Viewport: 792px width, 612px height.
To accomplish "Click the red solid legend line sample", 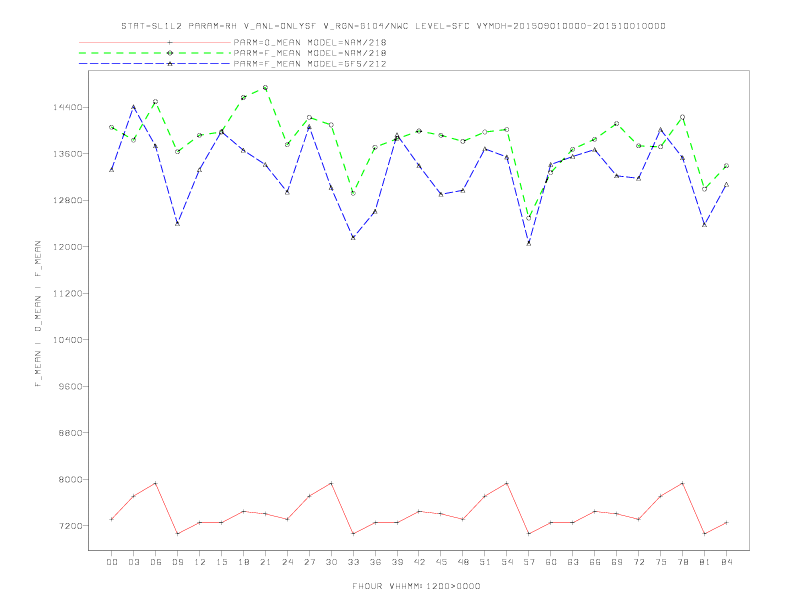I will pos(155,42).
